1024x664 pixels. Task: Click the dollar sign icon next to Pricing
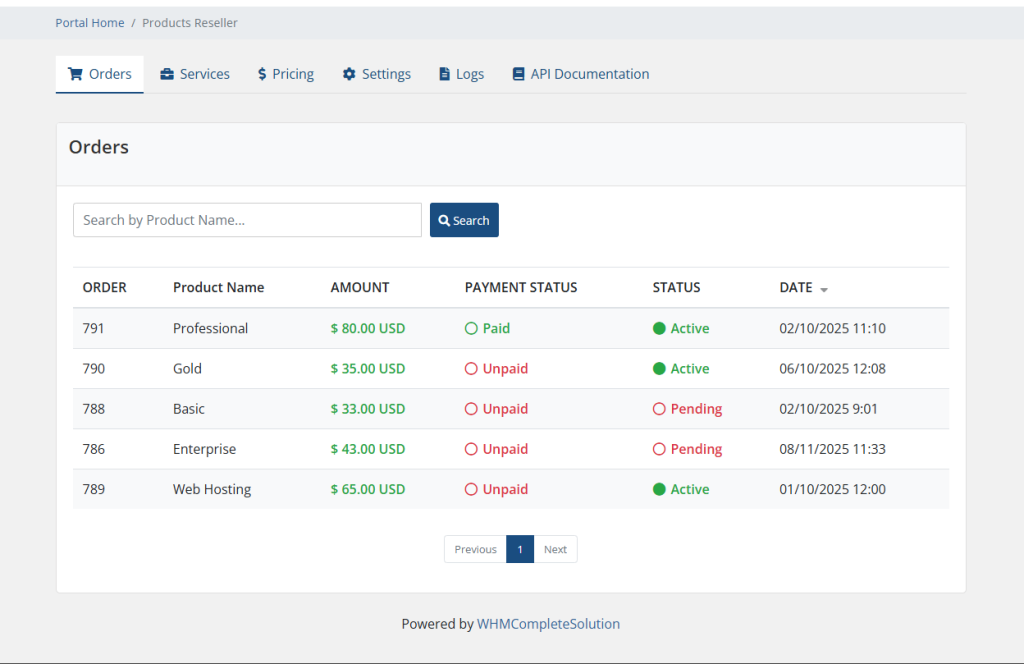coord(262,73)
